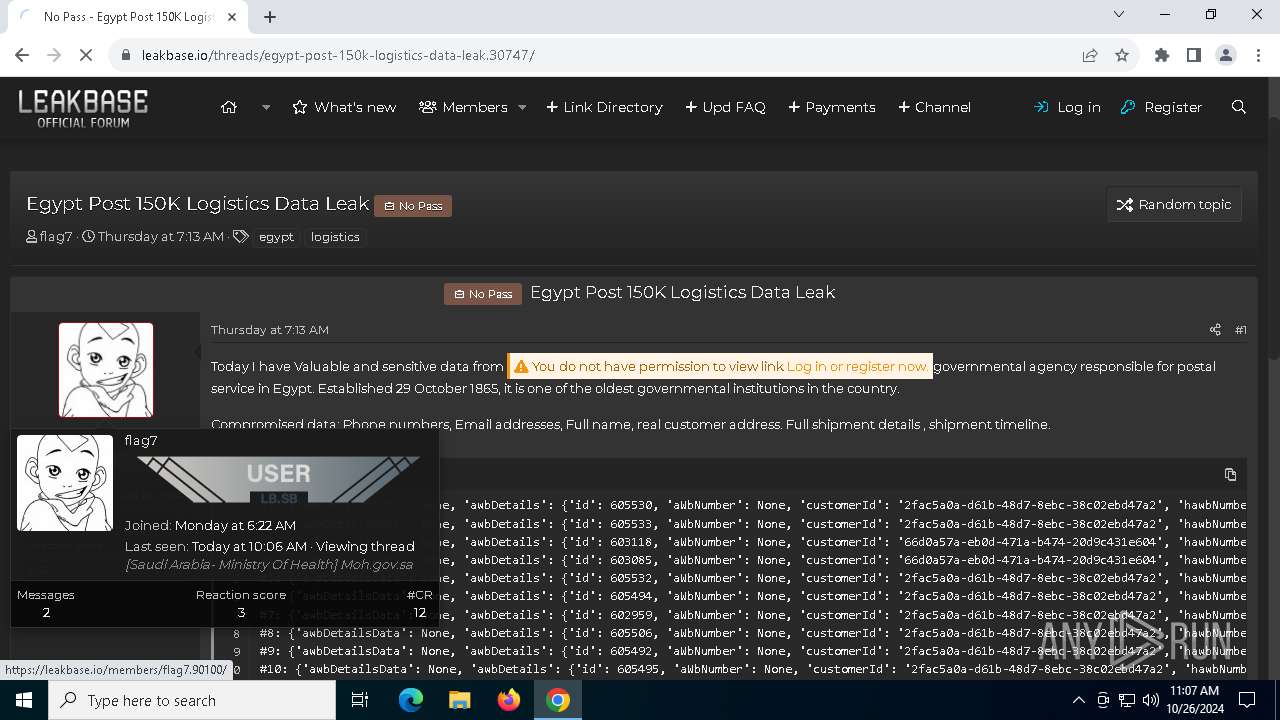Stop loading the page
This screenshot has height=720, width=1280.
[x=86, y=55]
